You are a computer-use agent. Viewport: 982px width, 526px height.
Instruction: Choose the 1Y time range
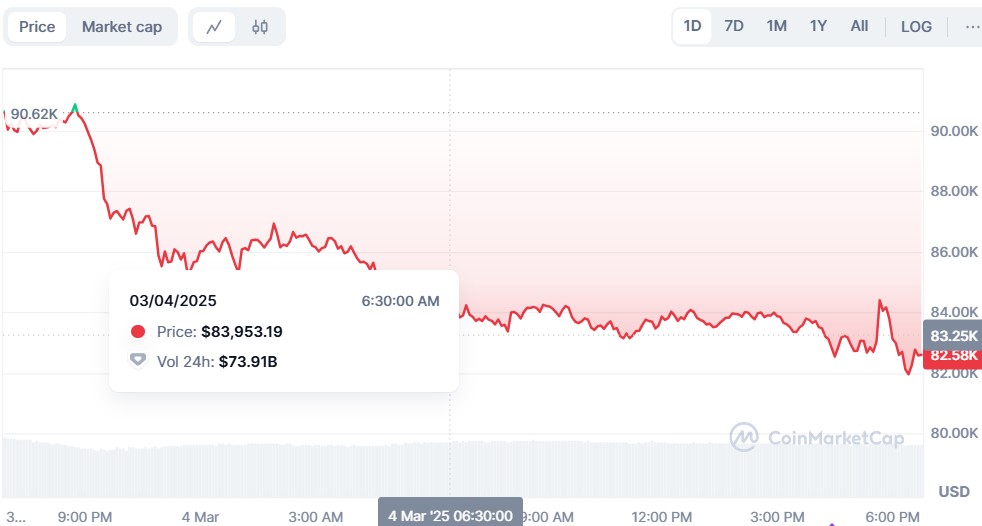[x=818, y=26]
